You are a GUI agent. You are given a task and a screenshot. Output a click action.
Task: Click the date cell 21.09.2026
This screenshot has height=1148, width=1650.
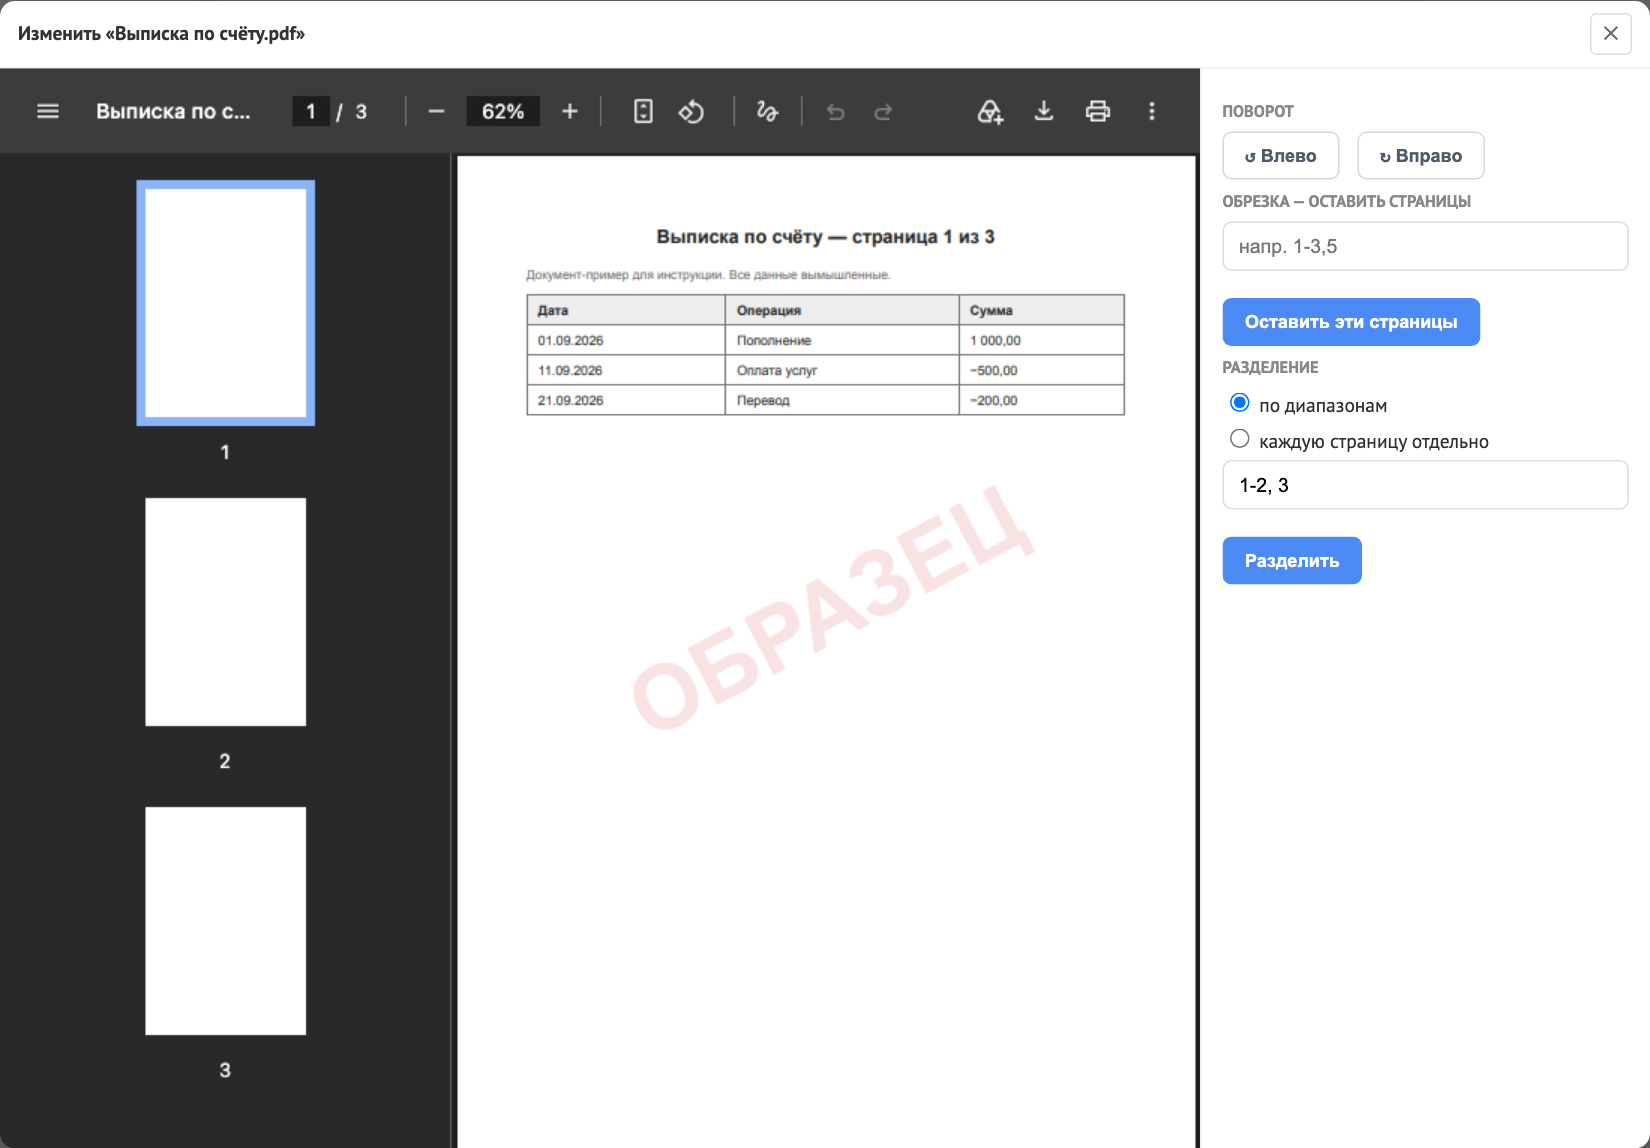pyautogui.click(x=626, y=400)
